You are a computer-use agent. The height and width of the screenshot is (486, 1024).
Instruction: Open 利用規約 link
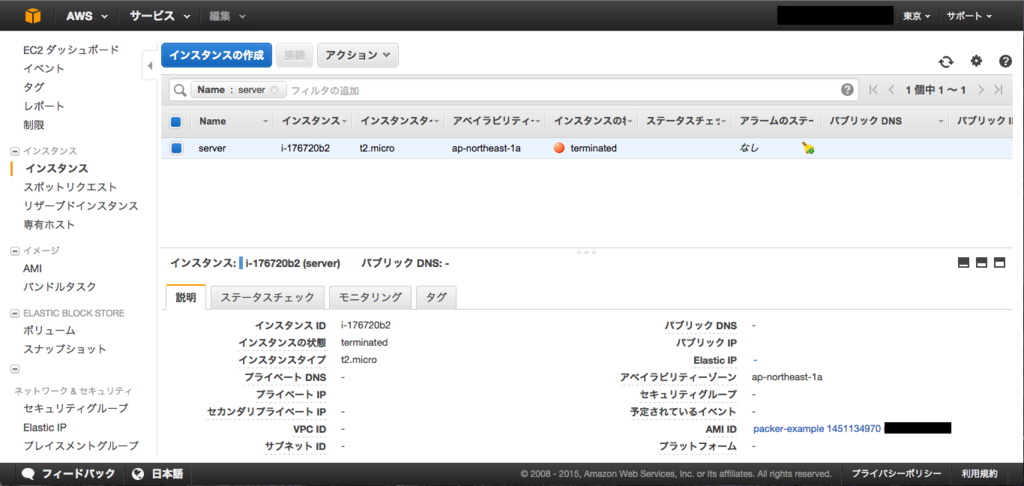pyautogui.click(x=980, y=474)
